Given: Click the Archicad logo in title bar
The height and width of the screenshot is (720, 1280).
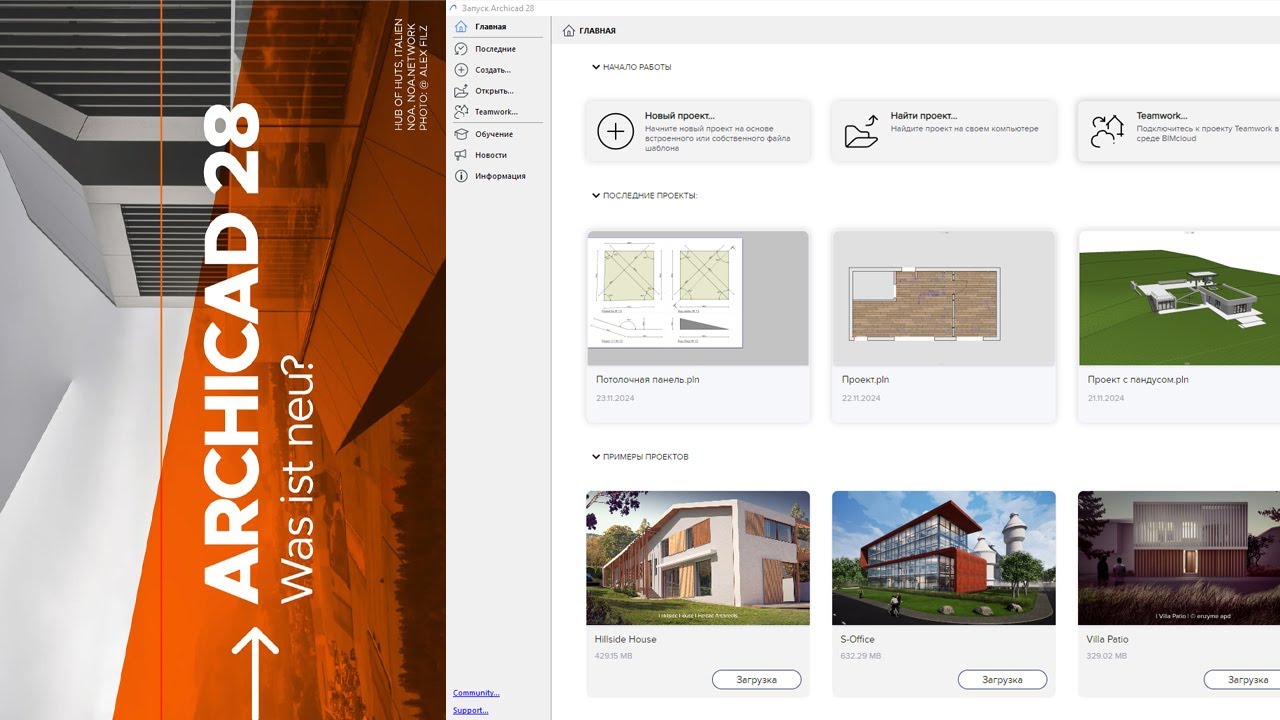Looking at the screenshot, I should pos(454,8).
